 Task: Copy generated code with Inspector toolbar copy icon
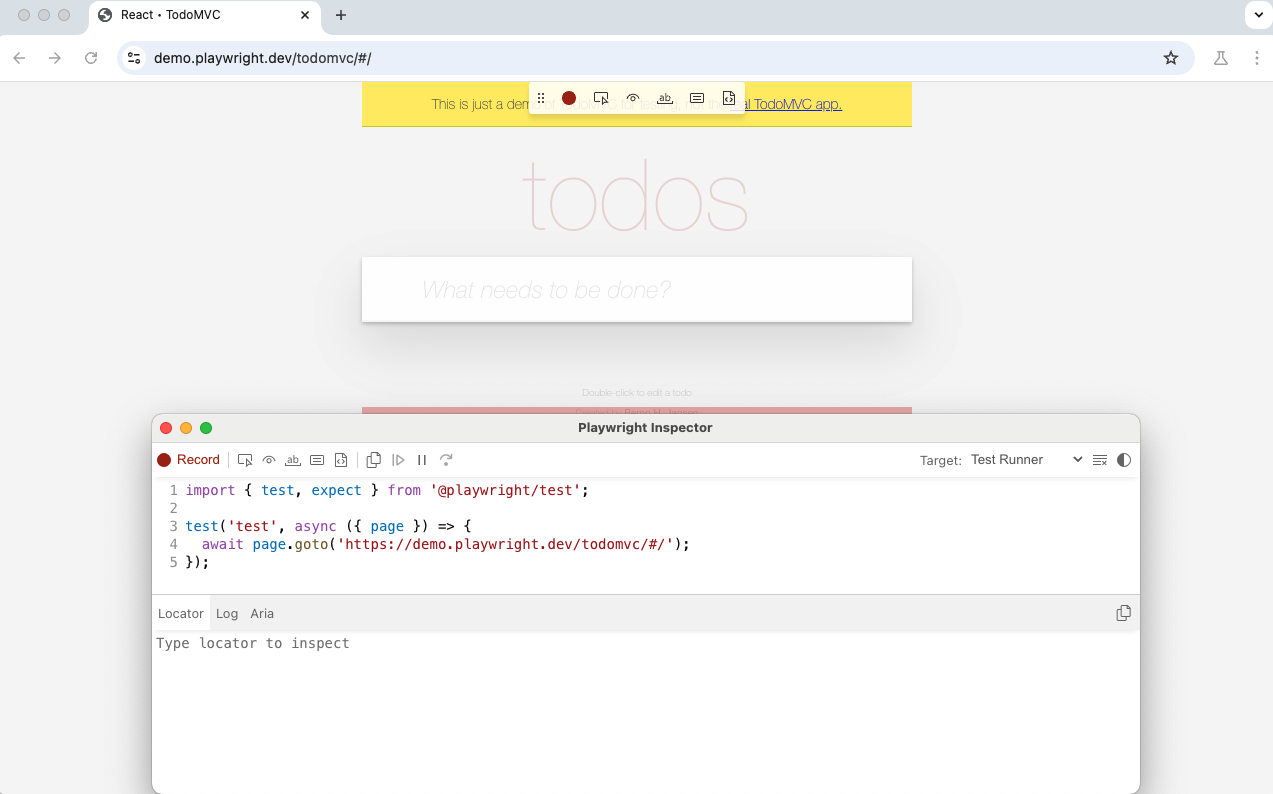tap(374, 460)
